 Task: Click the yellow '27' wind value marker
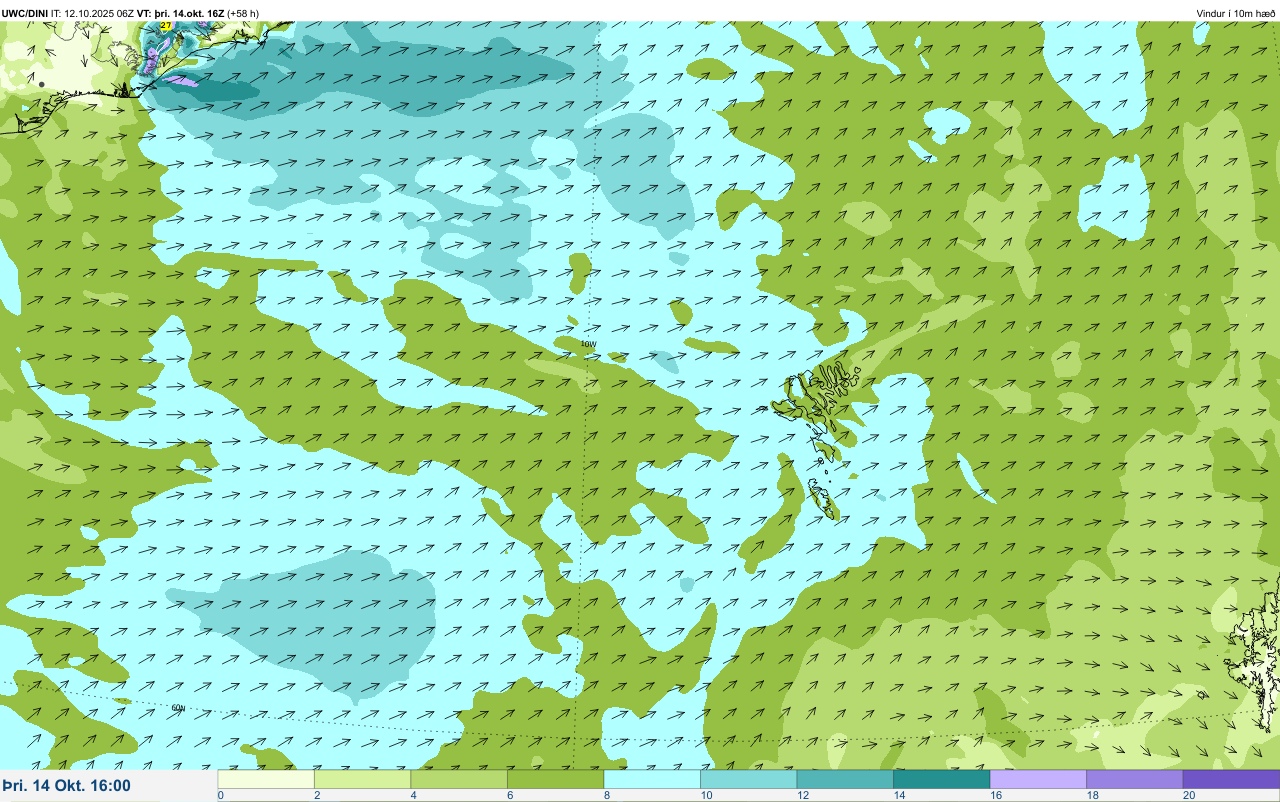click(166, 26)
